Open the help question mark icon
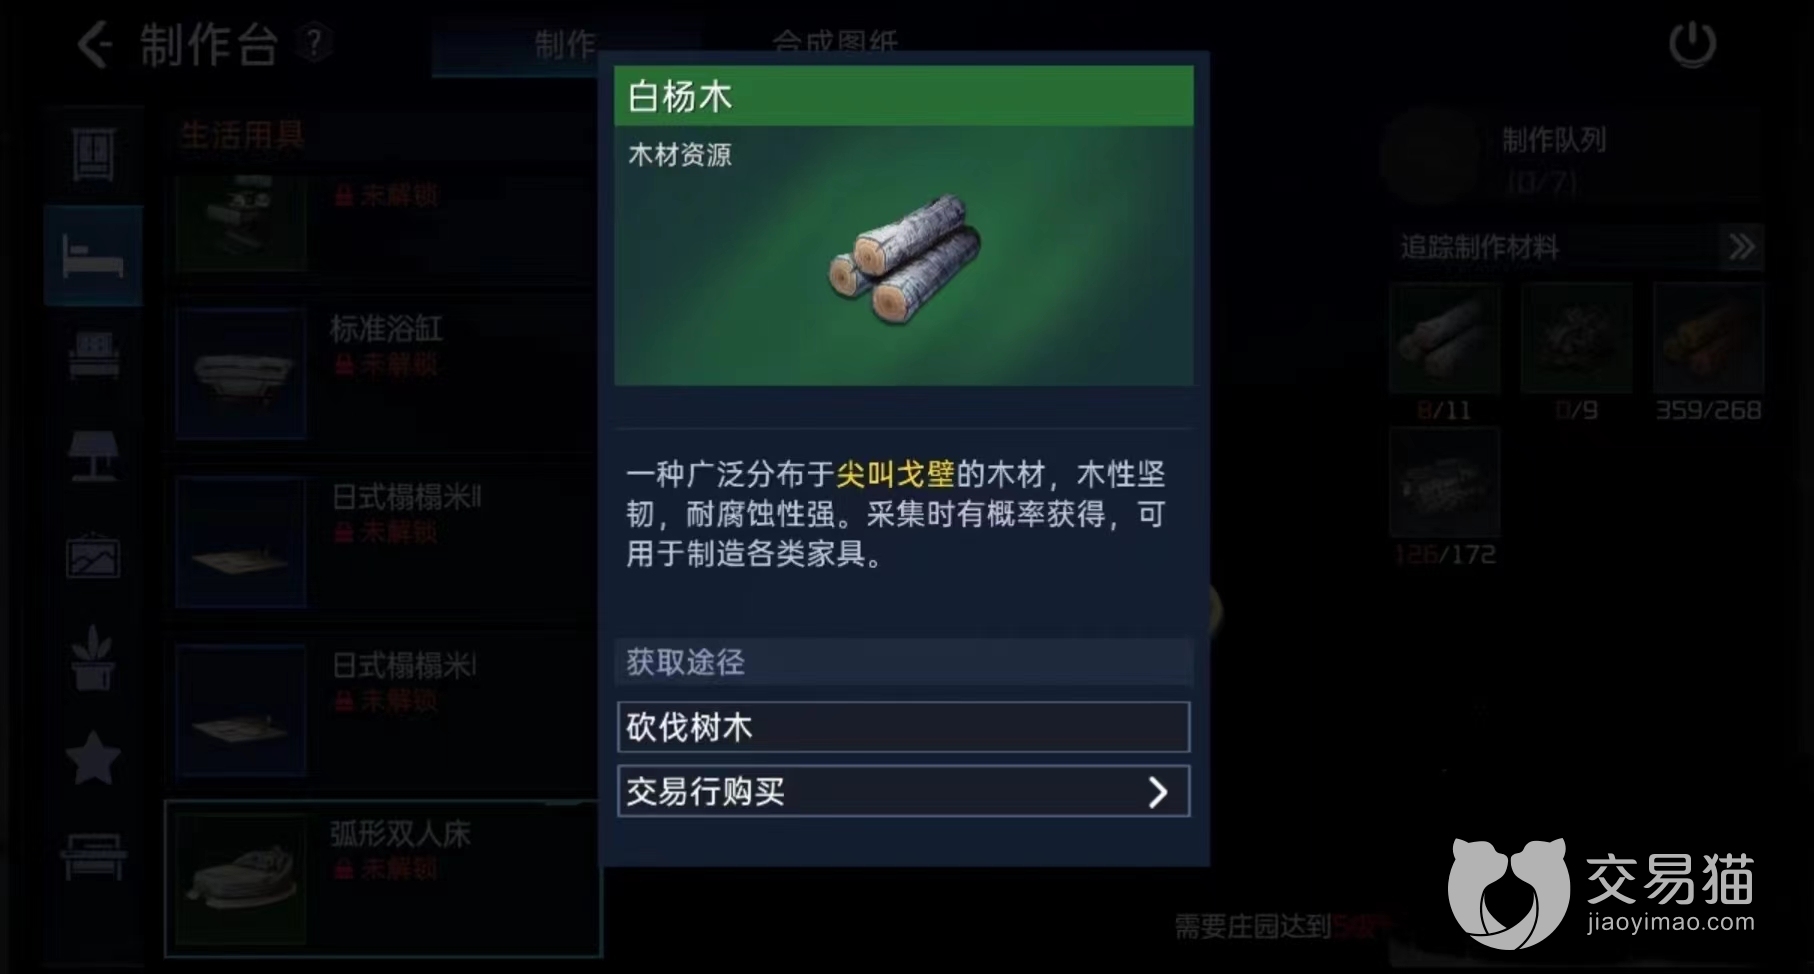The height and width of the screenshot is (974, 1814). 314,43
